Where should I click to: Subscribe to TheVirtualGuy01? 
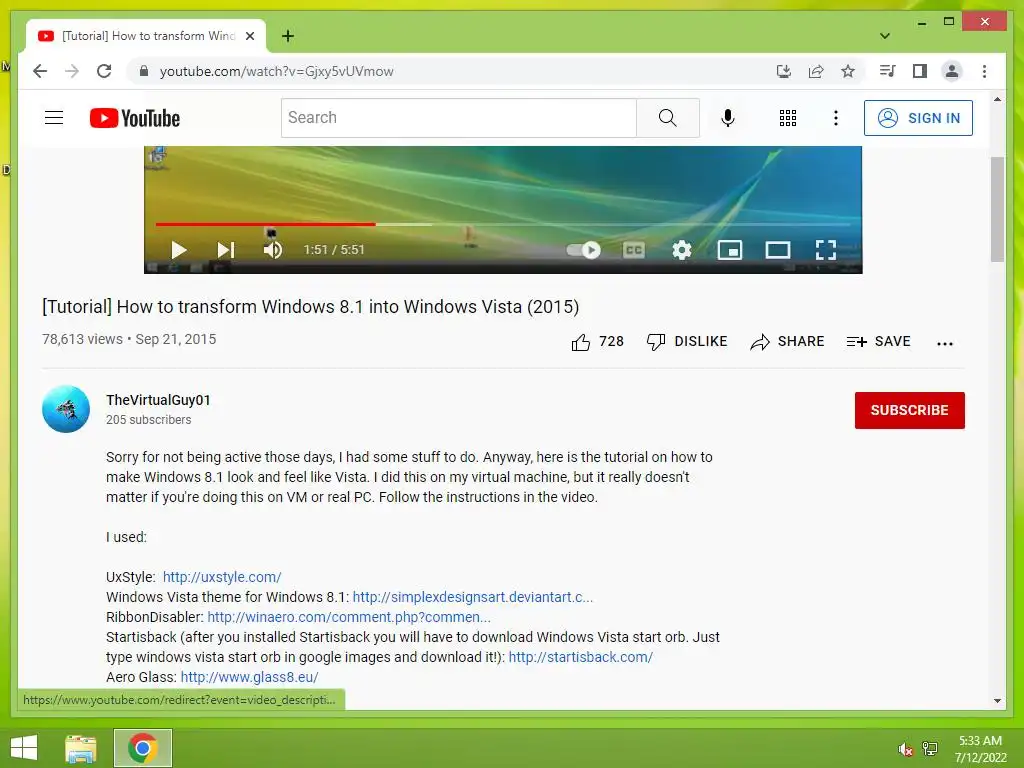[909, 410]
